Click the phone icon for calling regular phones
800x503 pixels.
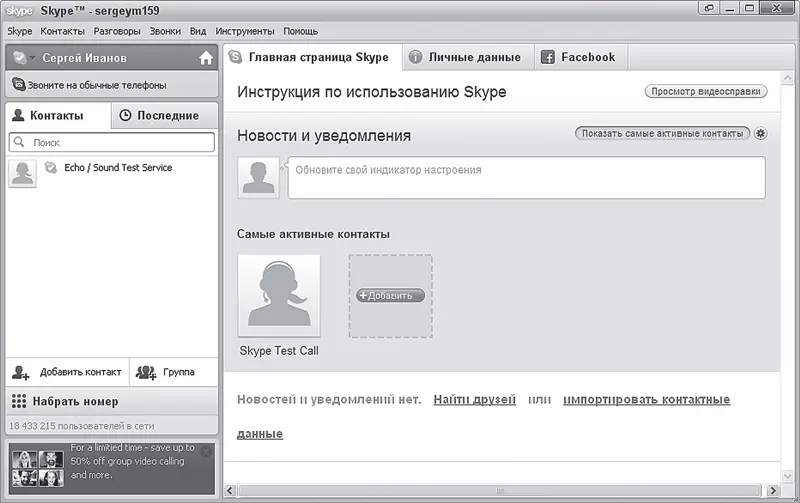[19, 85]
